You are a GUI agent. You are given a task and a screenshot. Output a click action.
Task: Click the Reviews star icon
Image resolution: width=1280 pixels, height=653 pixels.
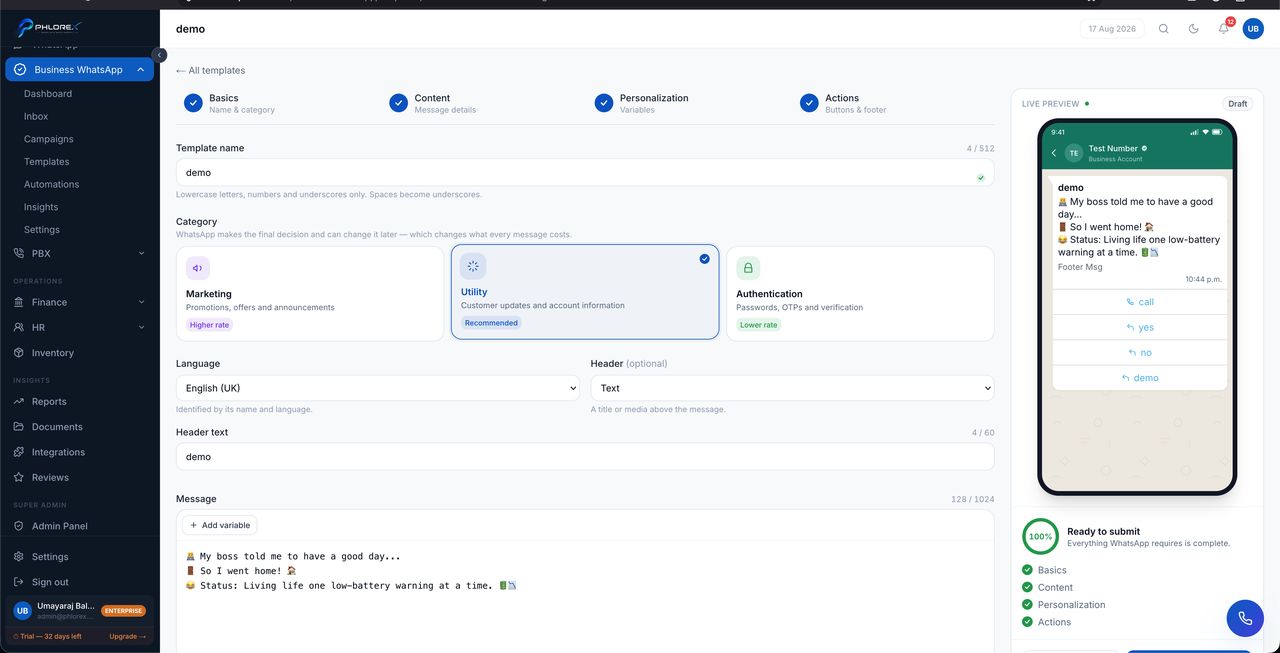click(19, 478)
